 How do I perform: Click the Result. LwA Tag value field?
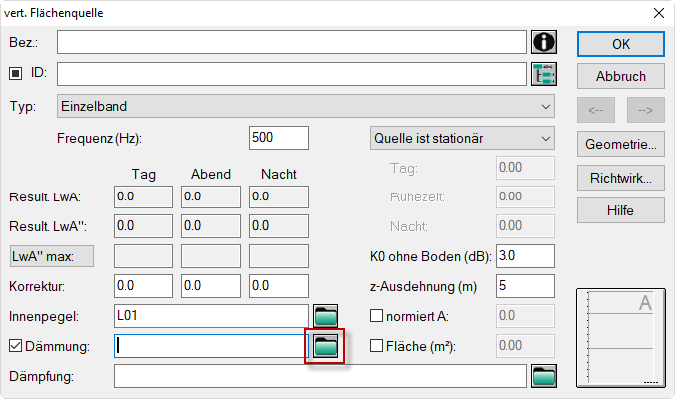pyautogui.click(x=143, y=197)
